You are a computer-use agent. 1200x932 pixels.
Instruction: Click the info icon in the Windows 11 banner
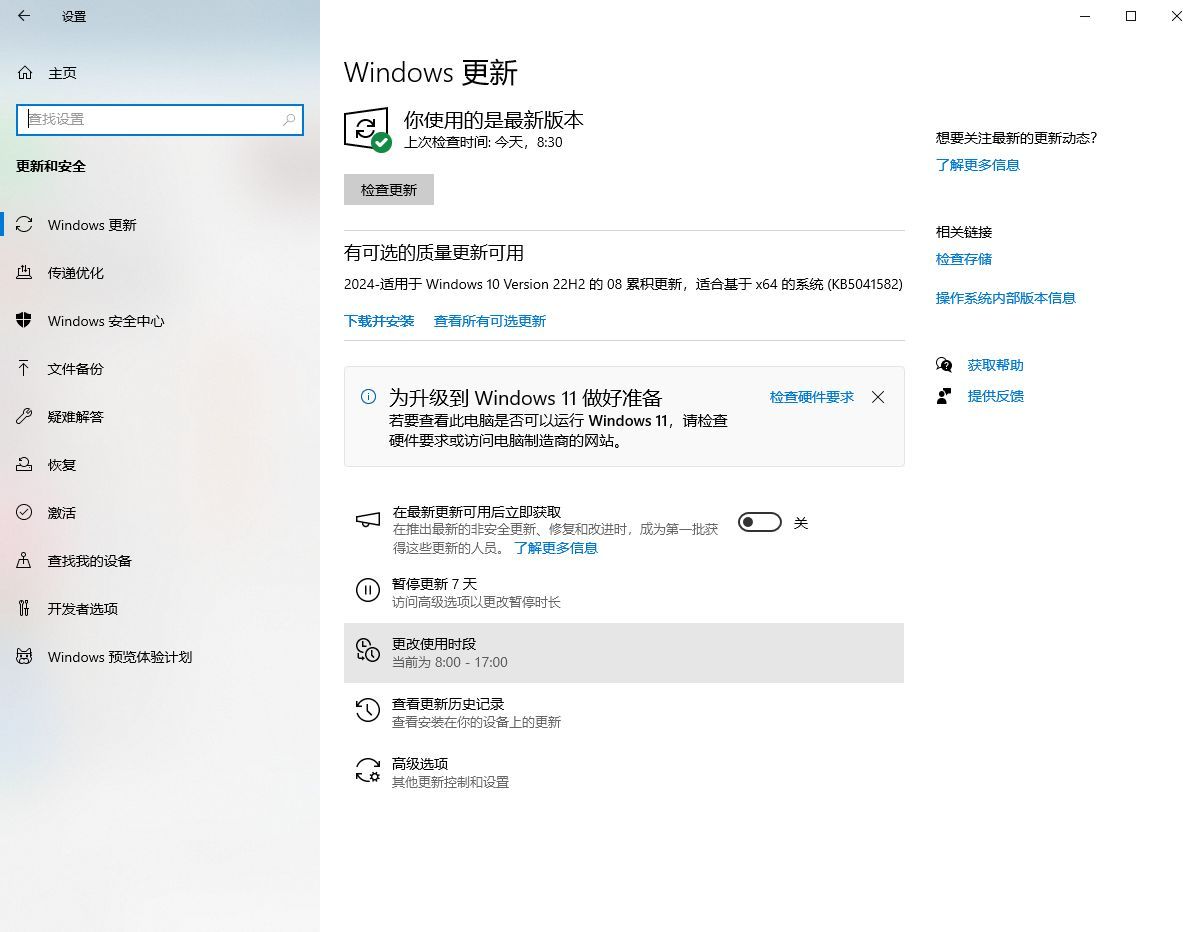pyautogui.click(x=368, y=397)
